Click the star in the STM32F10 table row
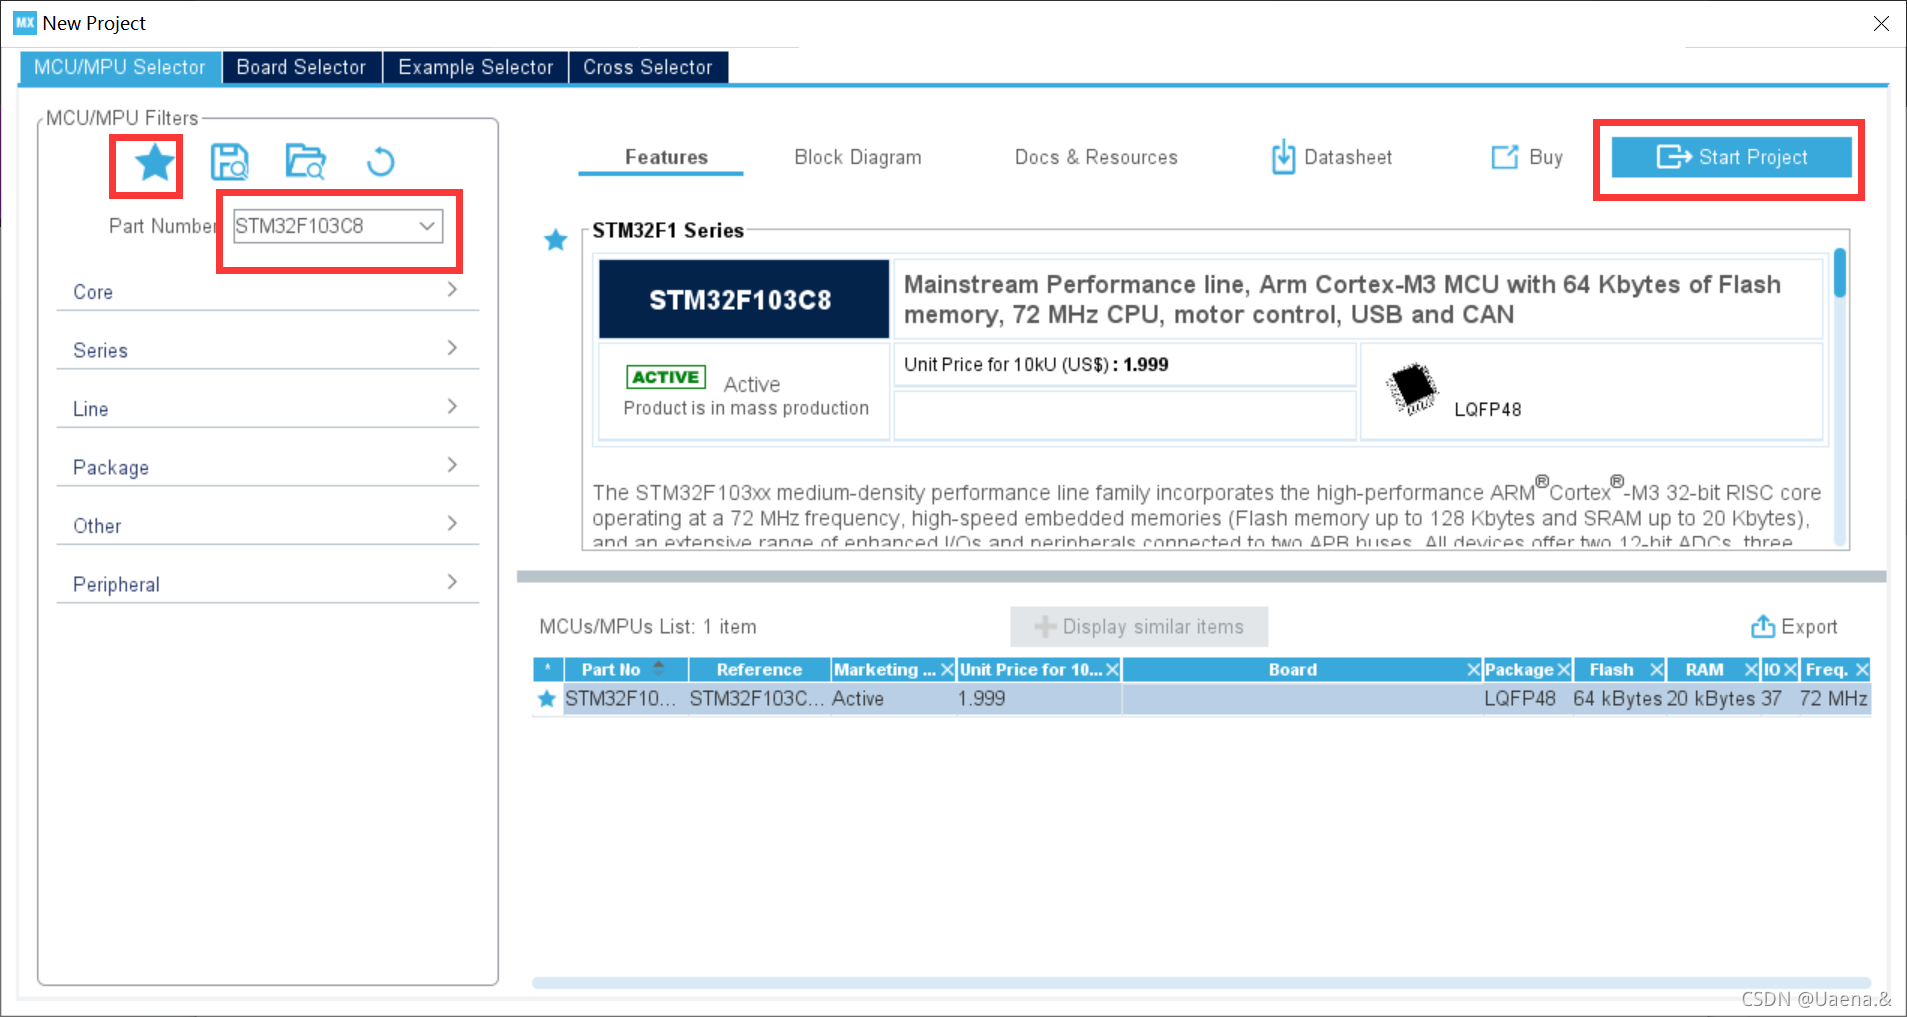This screenshot has width=1907, height=1017. pyautogui.click(x=546, y=699)
